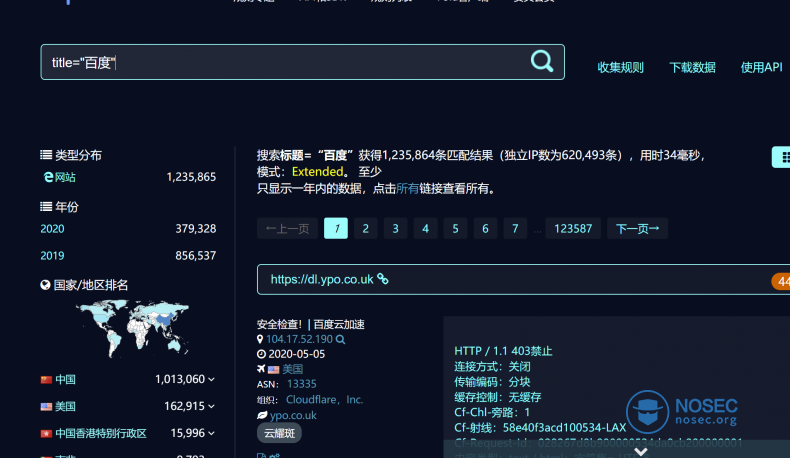790x458 pixels.
Task: Click the Hong Kong flag icon
Action: (x=46, y=434)
